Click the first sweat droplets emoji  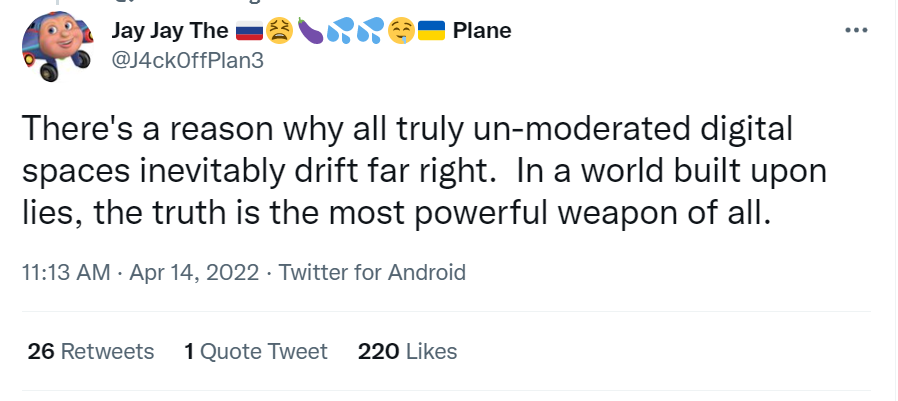coord(339,31)
